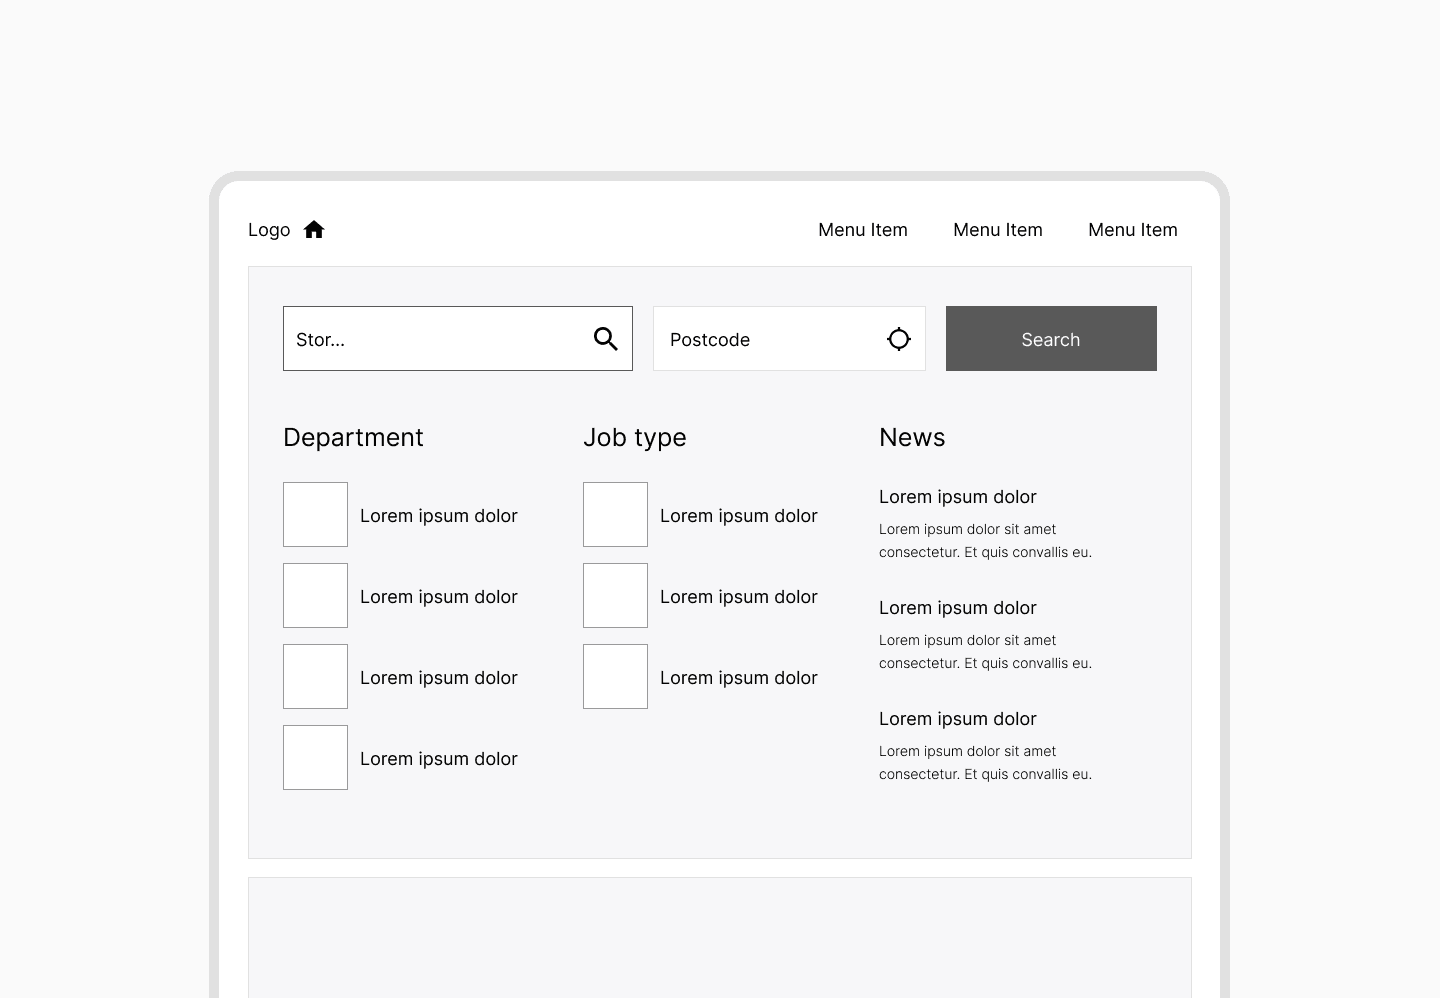Focus the Stor... search input field
1440x998 pixels.
pyautogui.click(x=458, y=339)
